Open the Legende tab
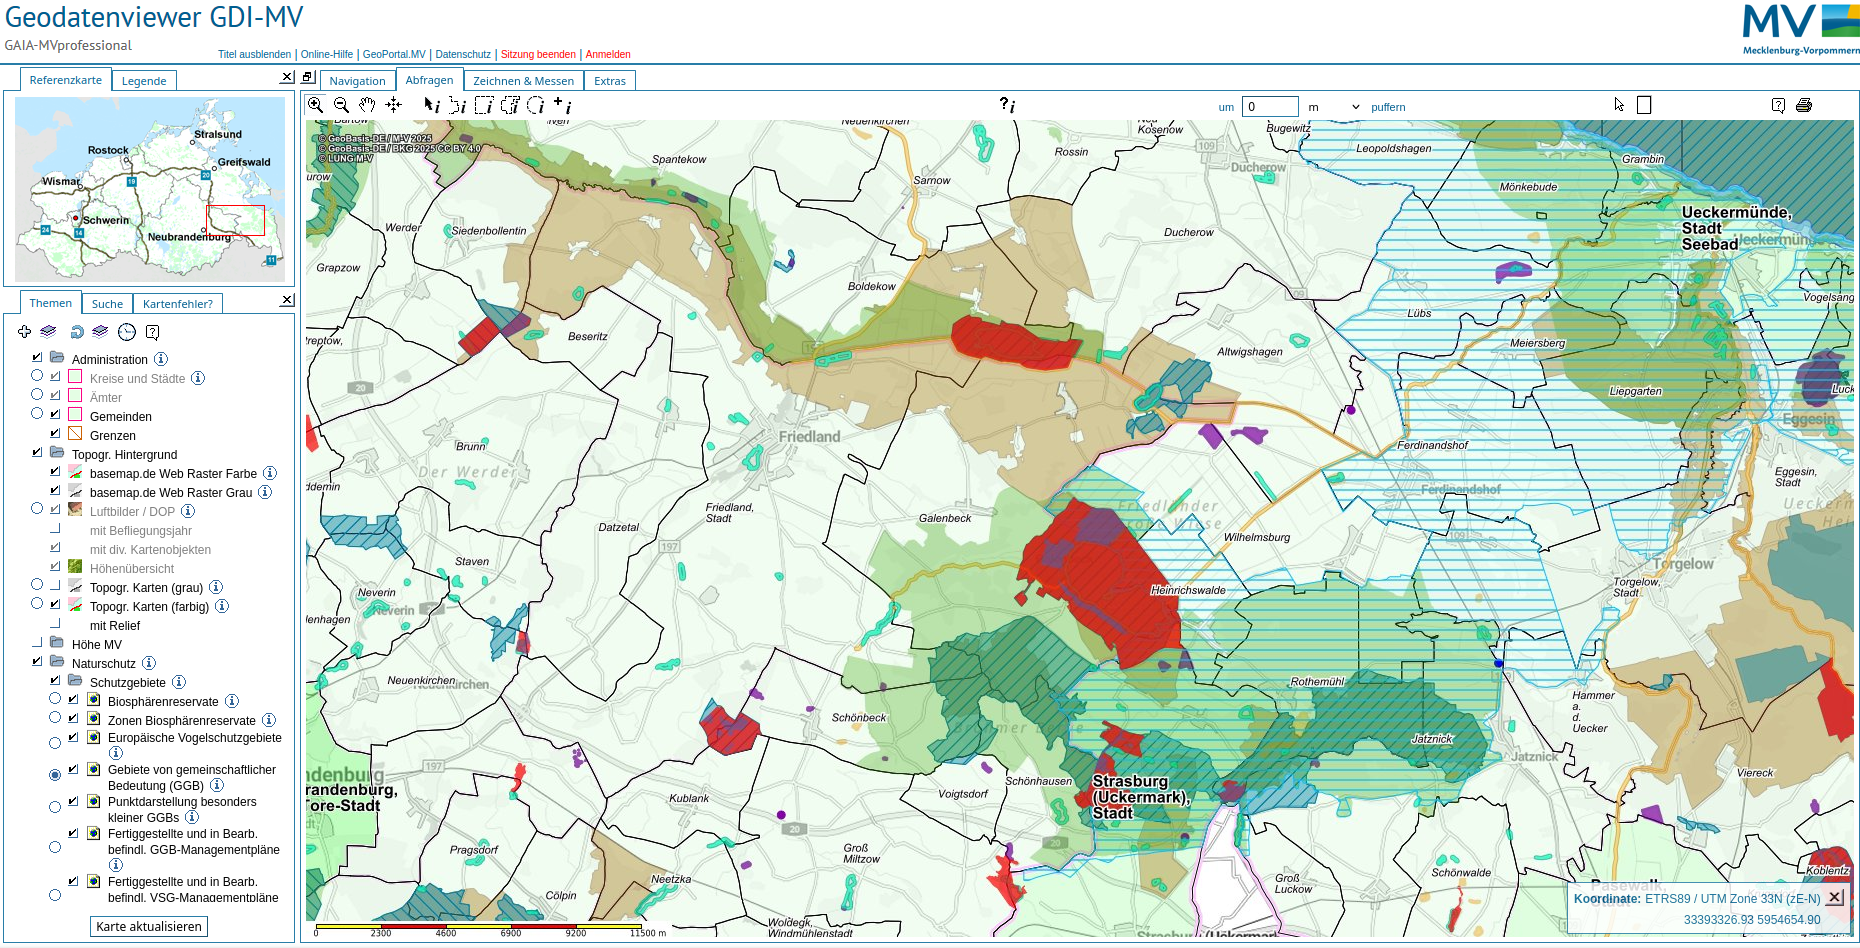Image resolution: width=1860 pixels, height=948 pixels. click(x=144, y=81)
